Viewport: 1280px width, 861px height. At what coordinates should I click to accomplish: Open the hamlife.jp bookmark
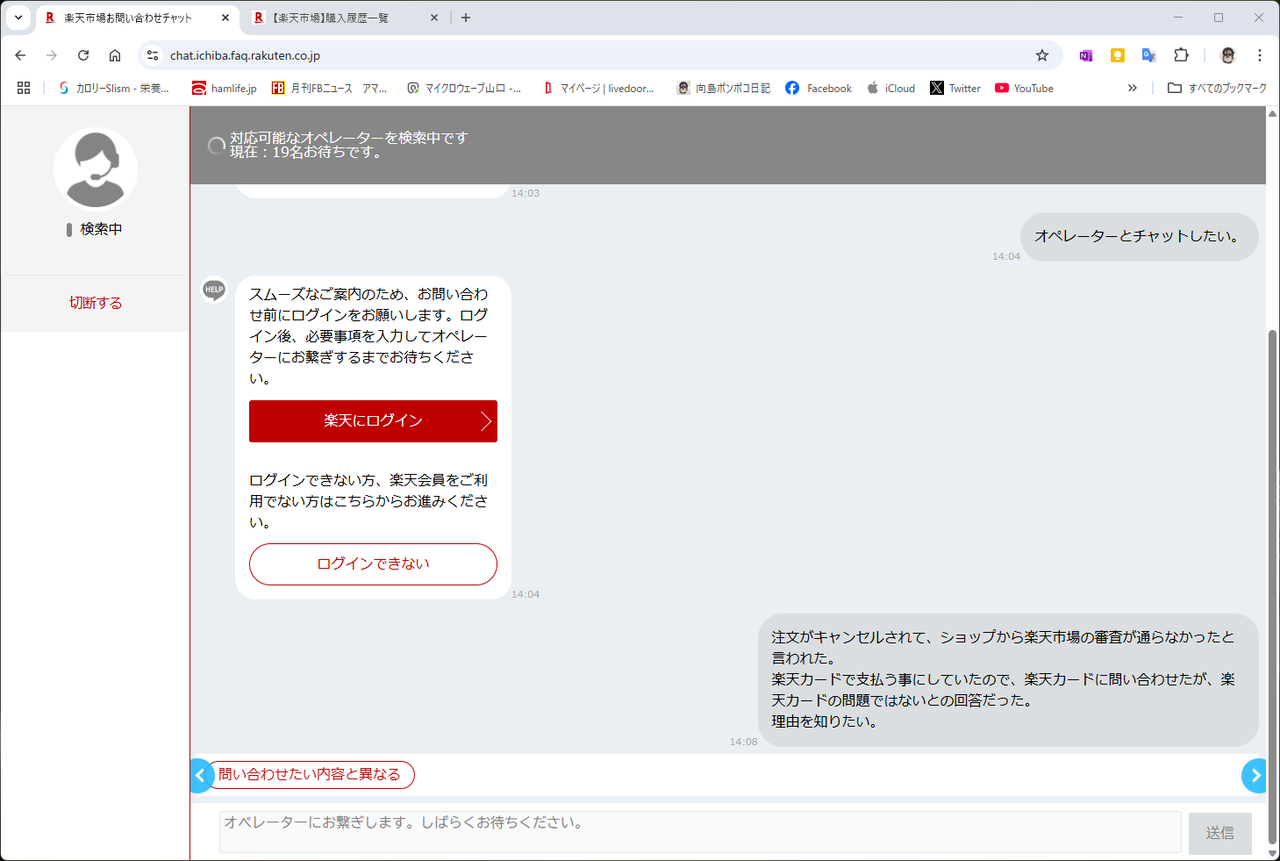224,88
